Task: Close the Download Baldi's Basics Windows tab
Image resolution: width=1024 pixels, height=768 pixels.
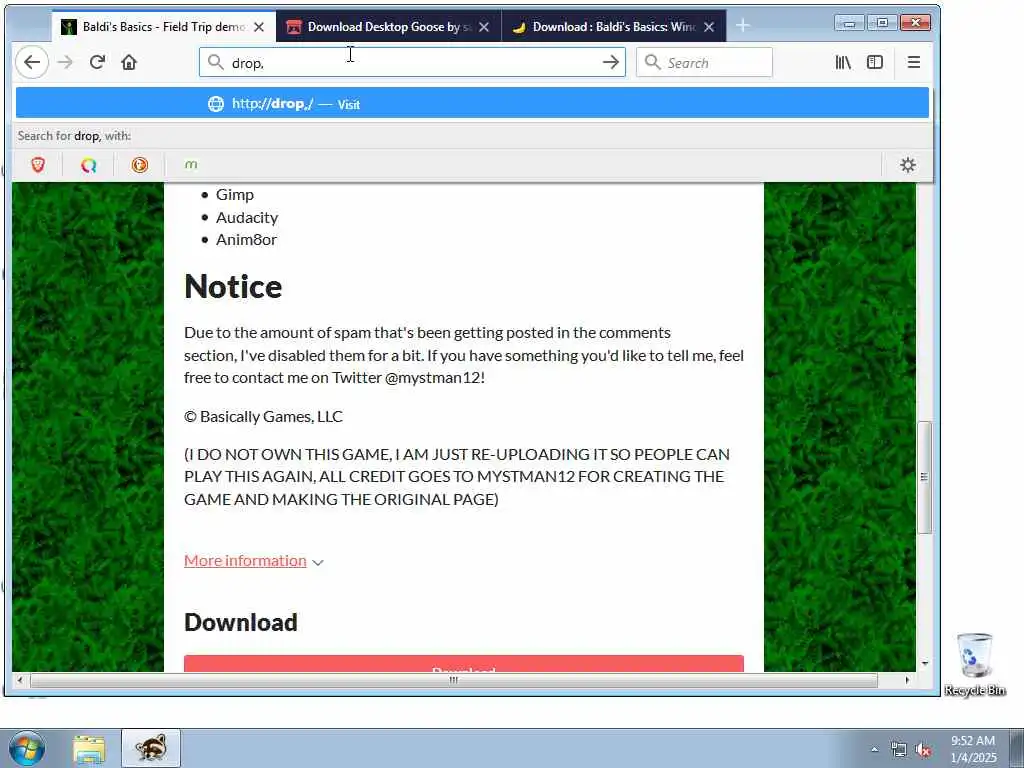Action: tap(709, 27)
